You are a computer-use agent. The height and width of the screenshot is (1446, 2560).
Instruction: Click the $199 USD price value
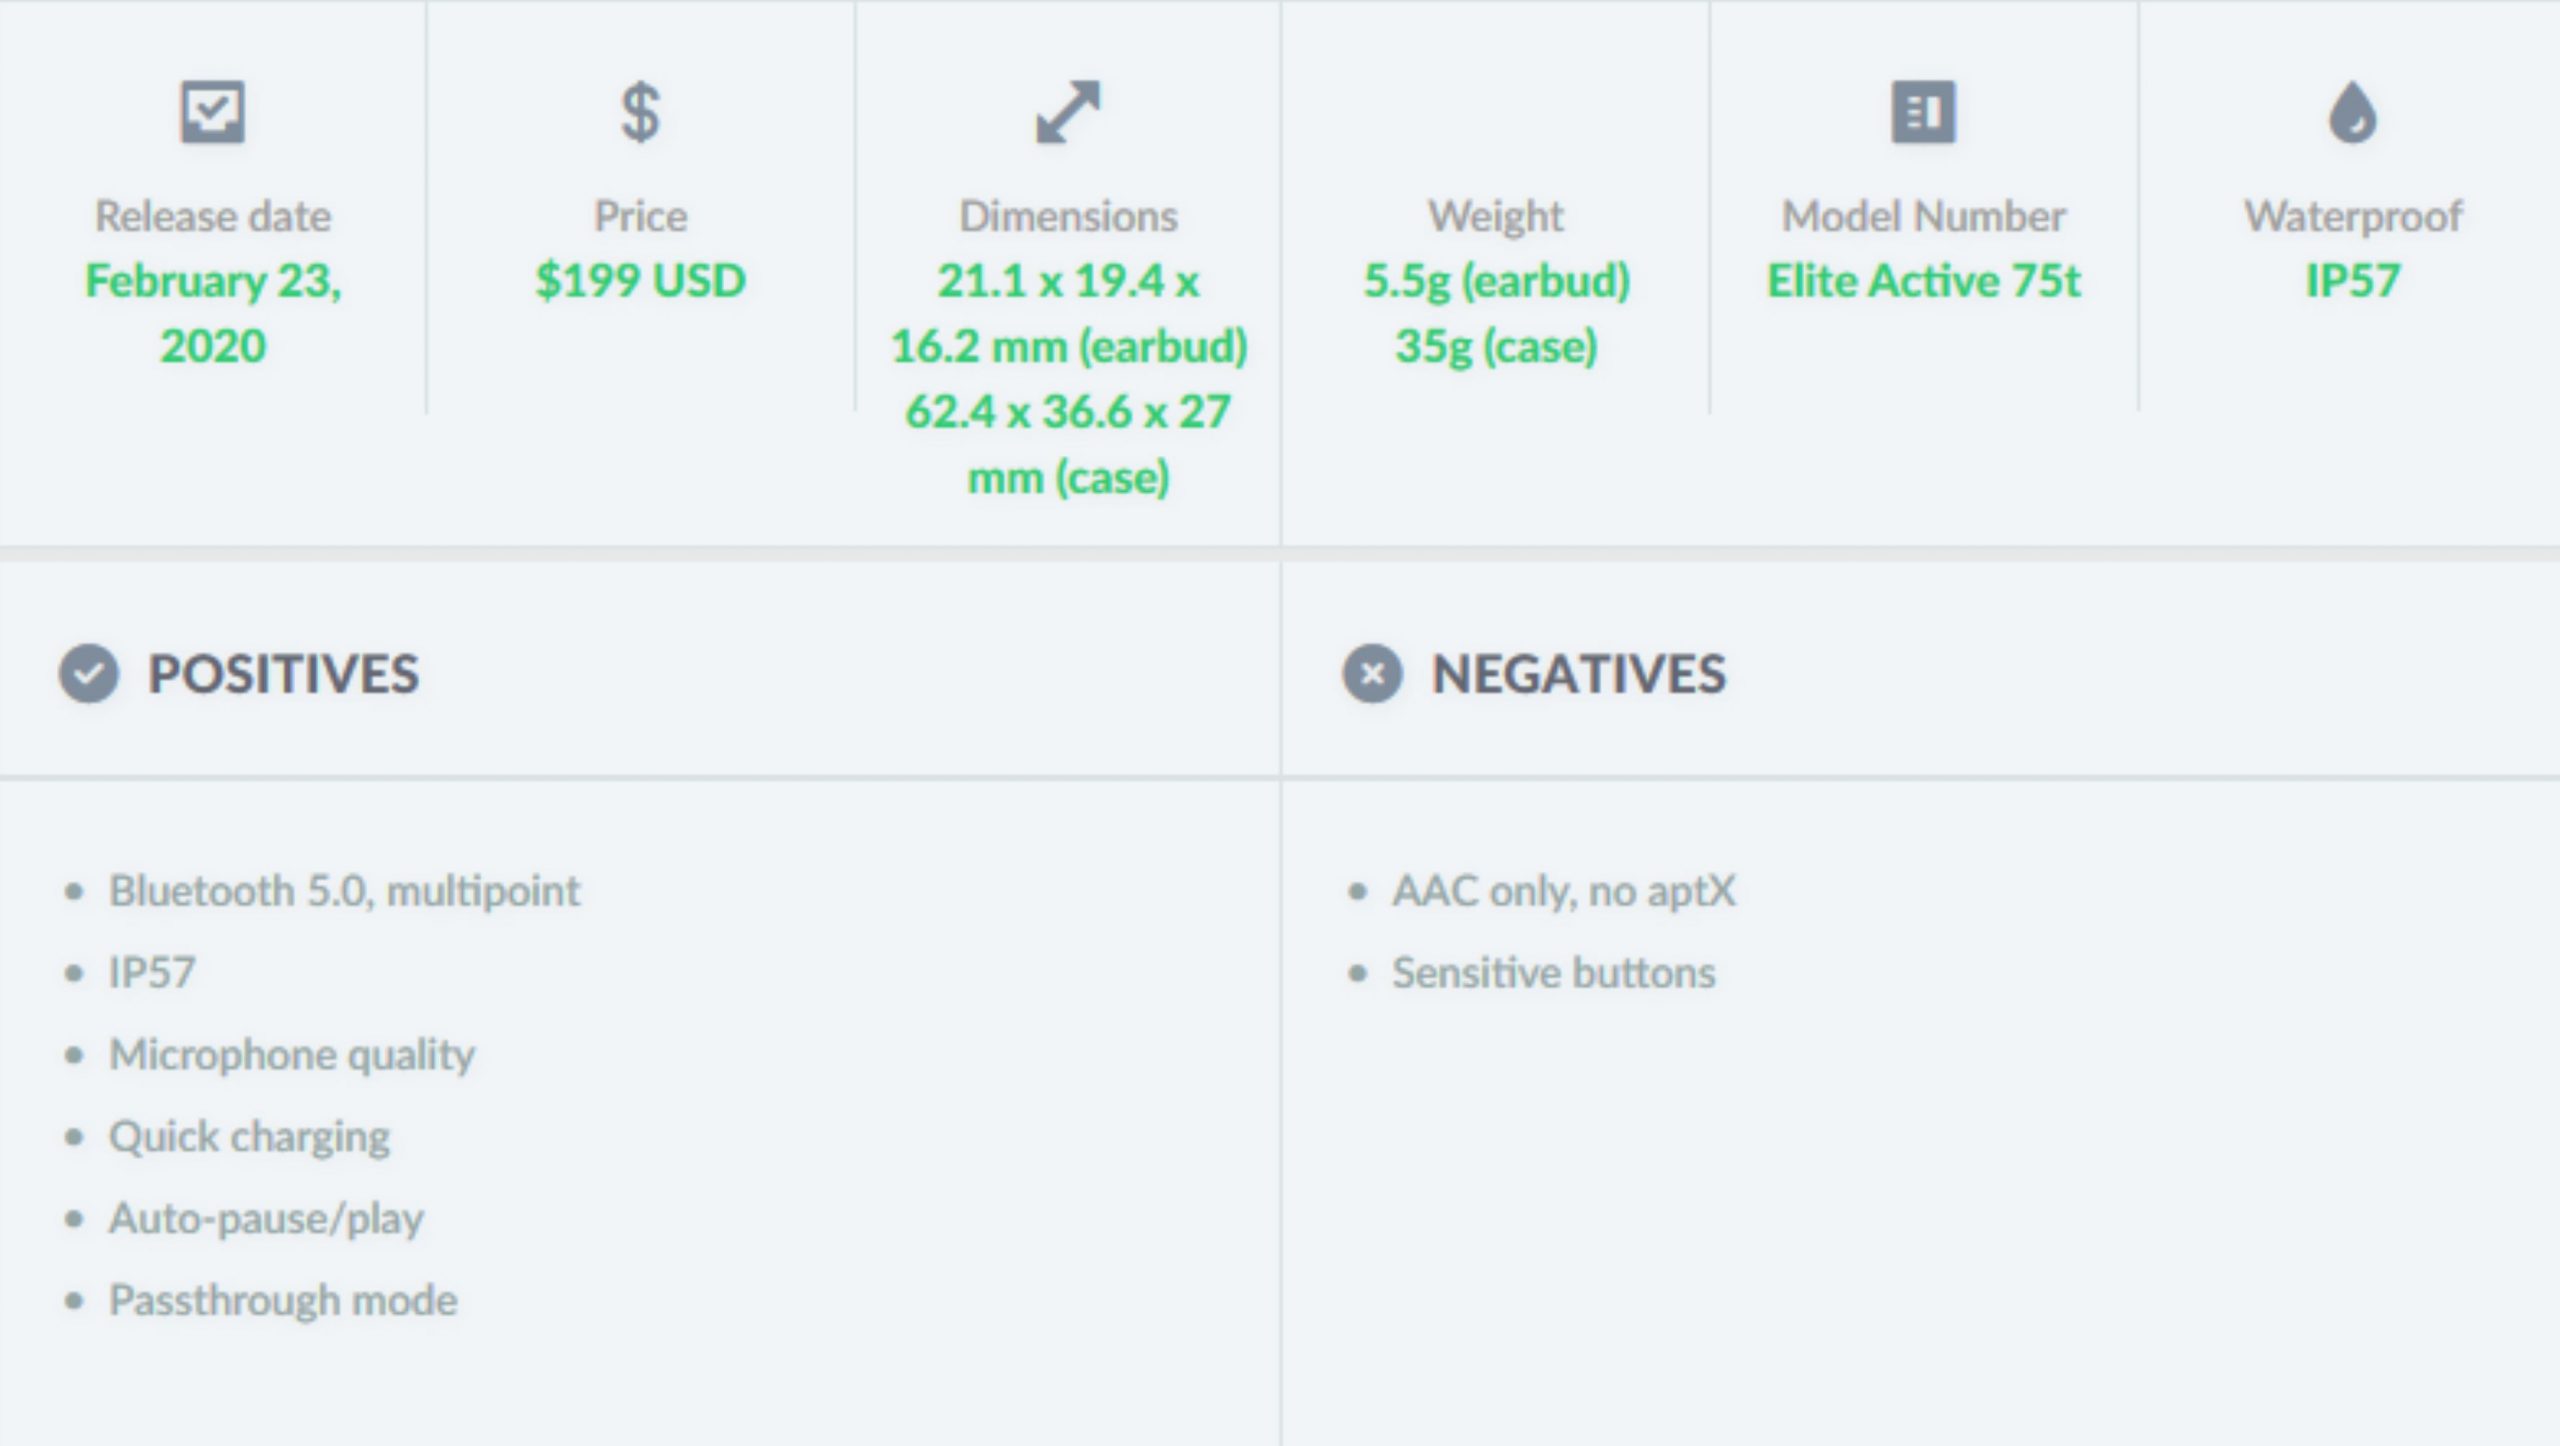tap(640, 280)
